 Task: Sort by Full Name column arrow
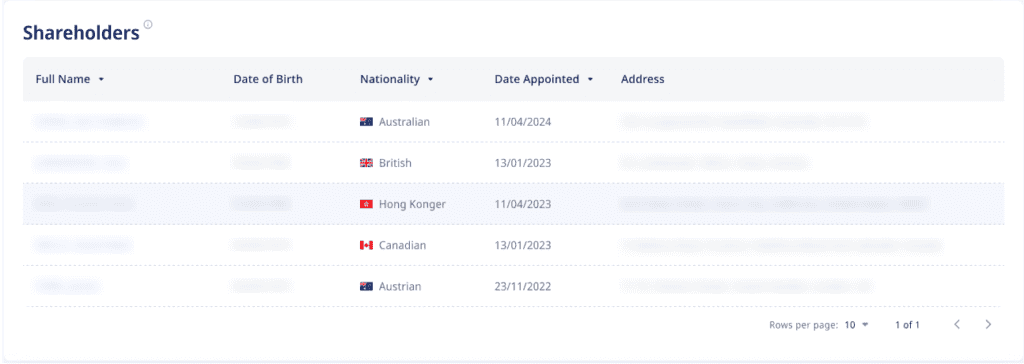pos(101,80)
